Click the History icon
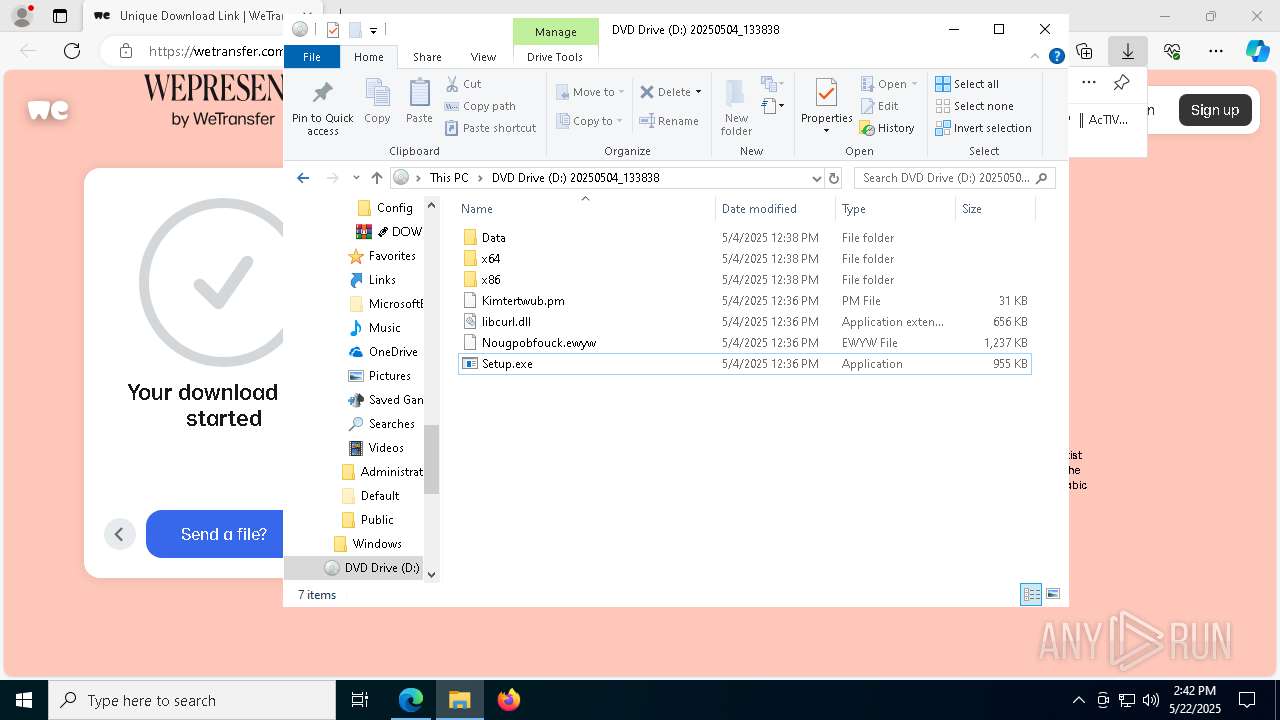The image size is (1280, 720). click(x=867, y=128)
